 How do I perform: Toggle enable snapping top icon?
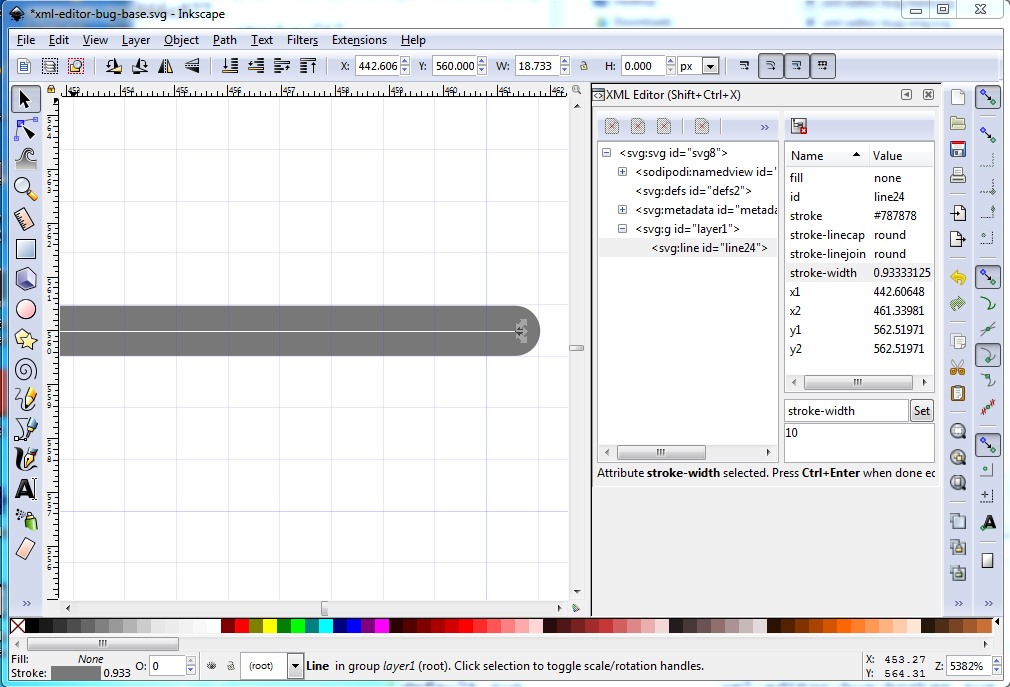coord(987,97)
